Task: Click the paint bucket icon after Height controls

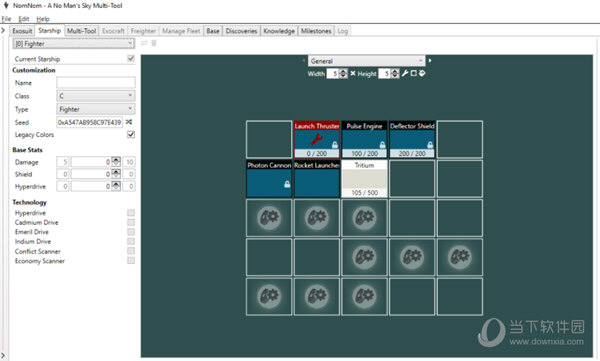Action: (x=422, y=73)
